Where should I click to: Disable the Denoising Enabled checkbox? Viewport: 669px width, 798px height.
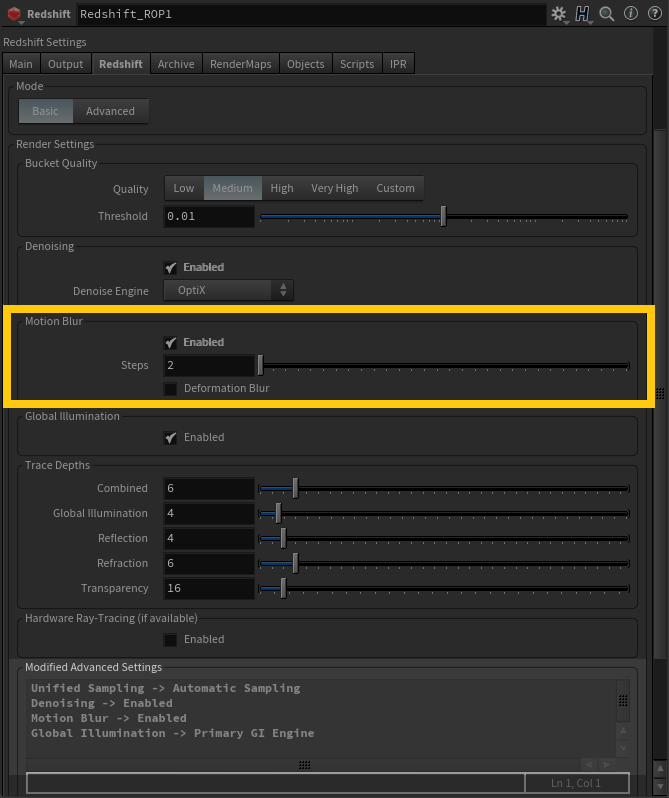[171, 268]
